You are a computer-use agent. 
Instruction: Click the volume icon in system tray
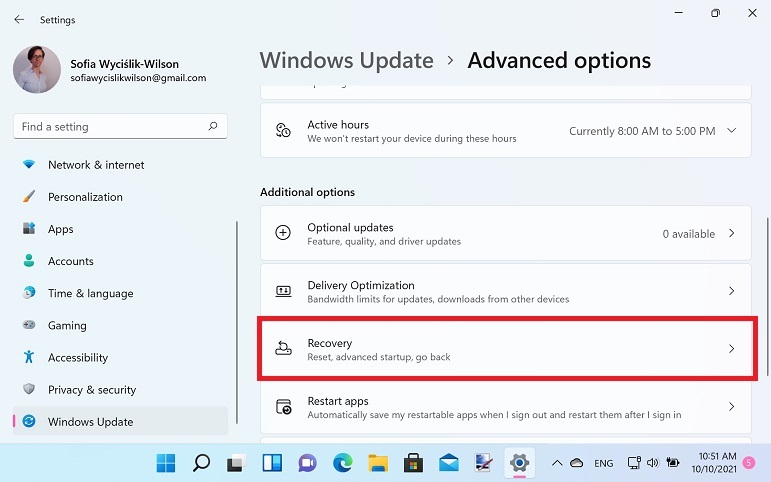(x=652, y=463)
